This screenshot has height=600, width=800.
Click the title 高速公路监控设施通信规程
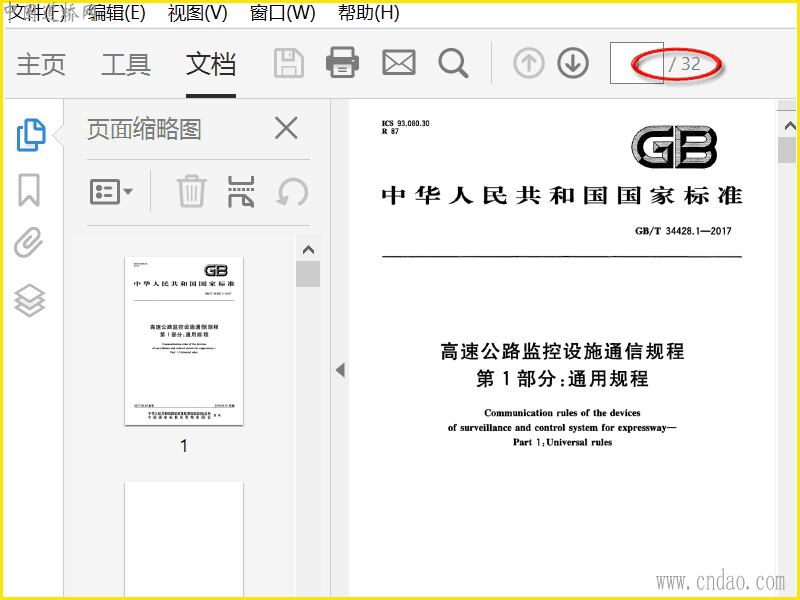562,352
